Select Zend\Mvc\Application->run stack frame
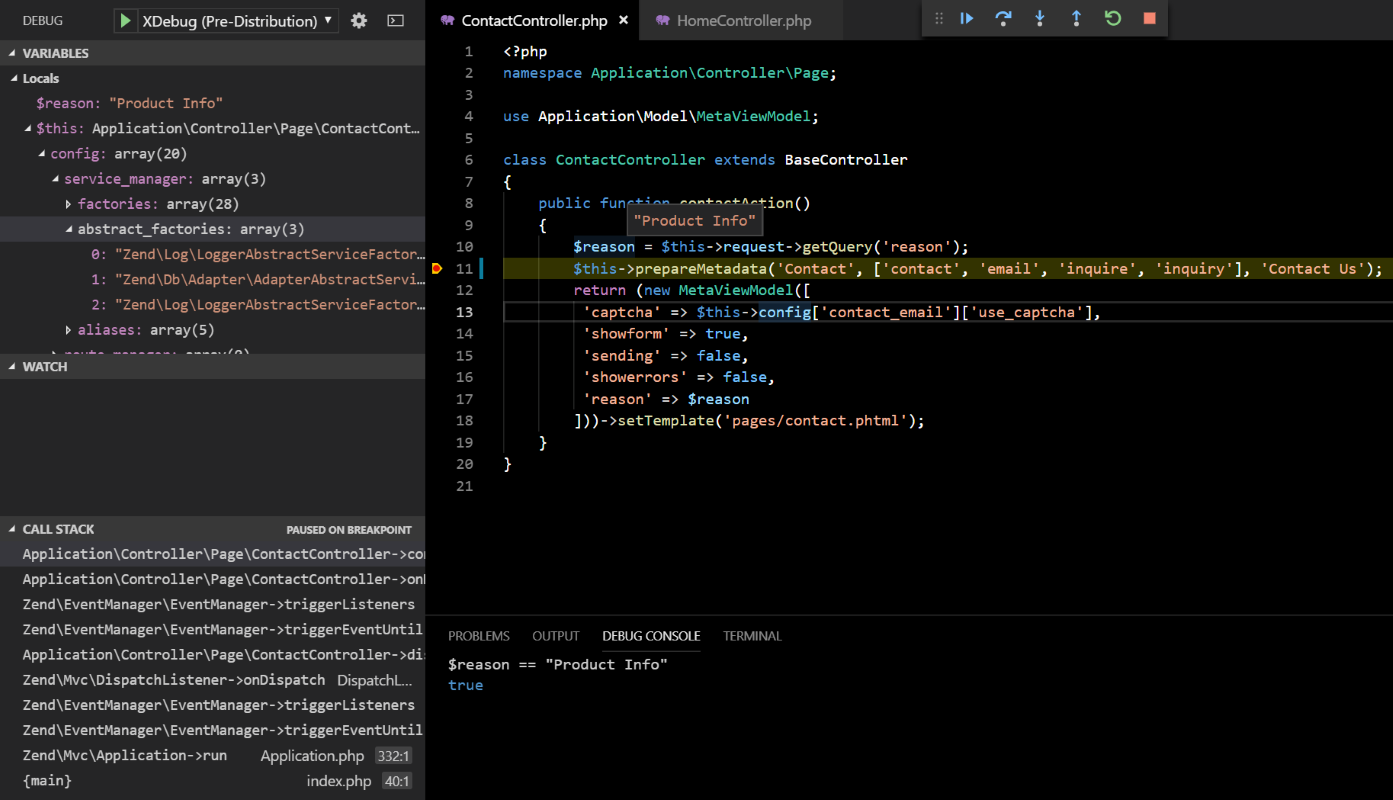 125,755
